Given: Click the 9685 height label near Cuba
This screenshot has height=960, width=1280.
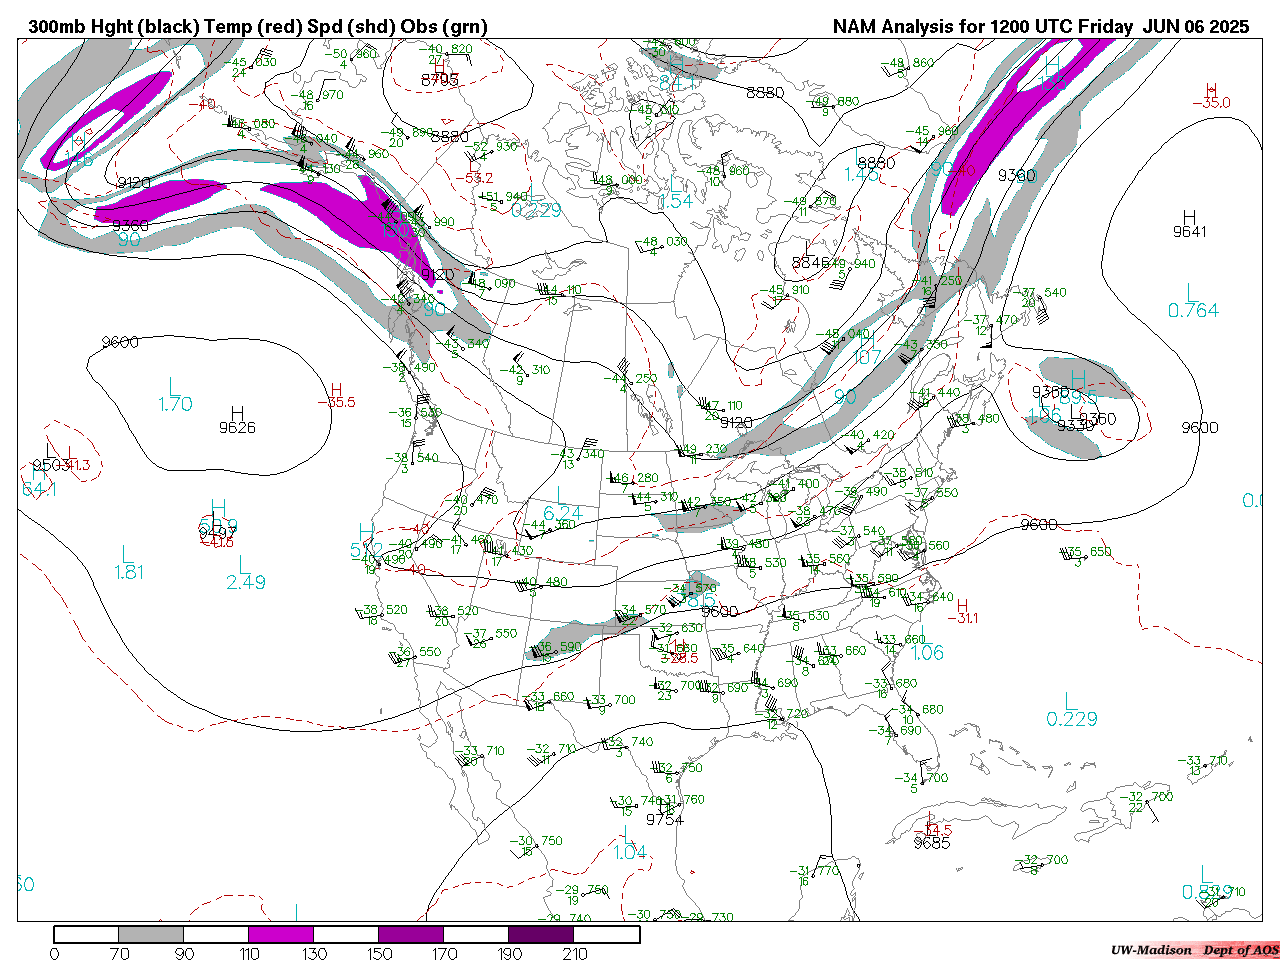Looking at the screenshot, I should [x=932, y=843].
